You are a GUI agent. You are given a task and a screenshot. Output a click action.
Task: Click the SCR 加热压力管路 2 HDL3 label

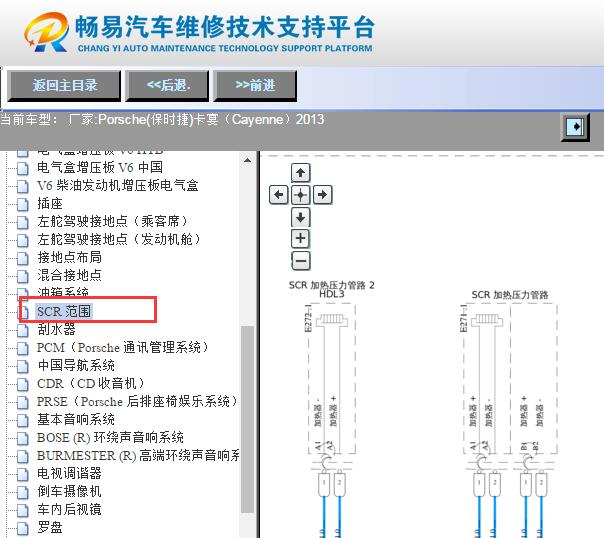point(332,290)
